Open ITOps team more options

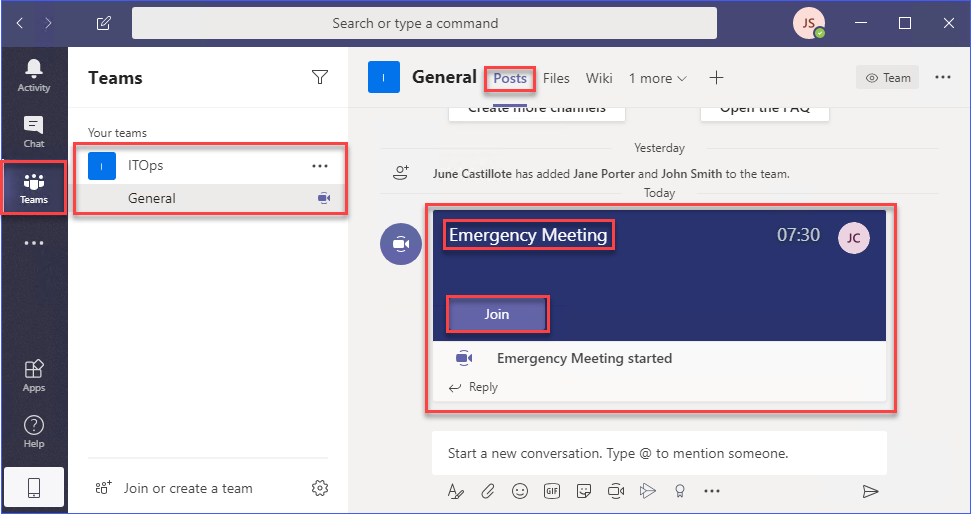320,166
